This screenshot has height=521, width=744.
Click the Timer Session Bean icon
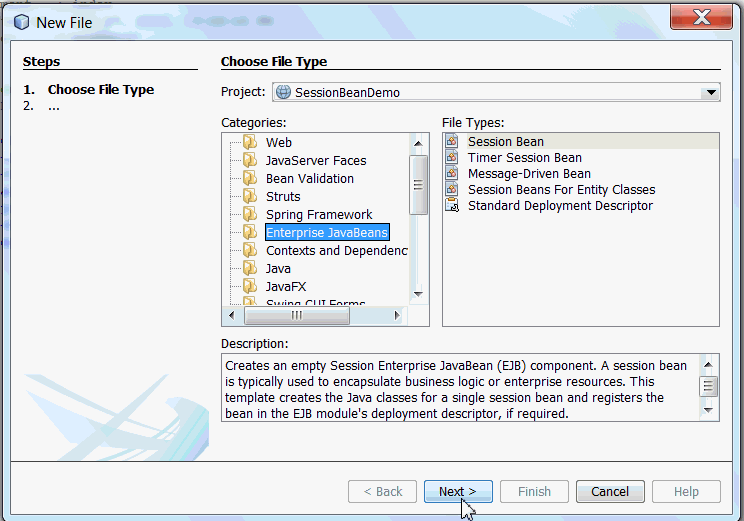point(452,157)
